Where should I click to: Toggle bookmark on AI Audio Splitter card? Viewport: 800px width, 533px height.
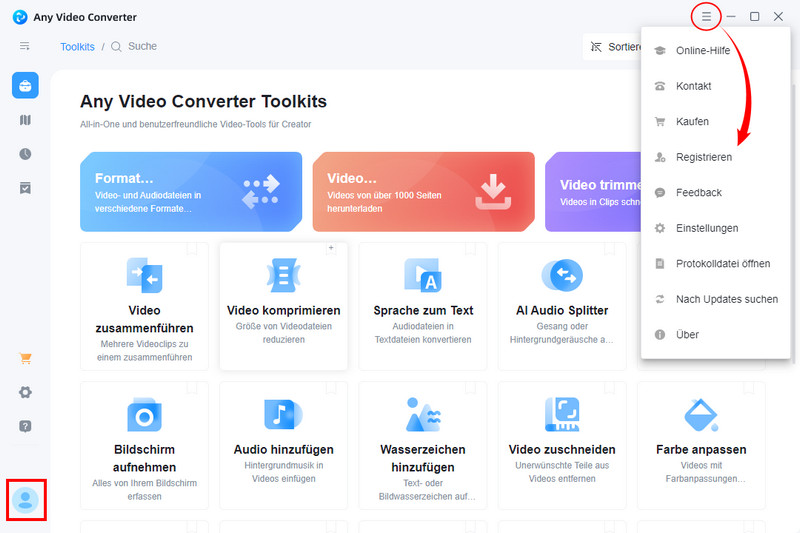(x=610, y=248)
